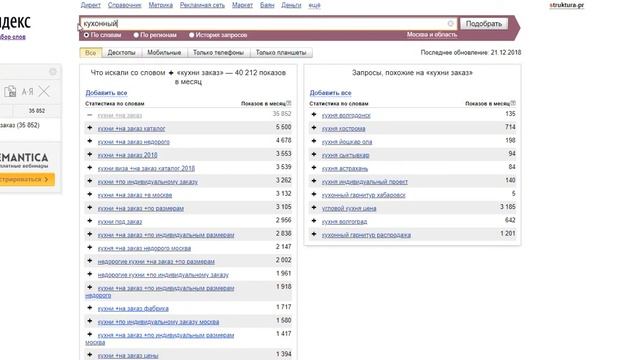640x360 pixels.
Task: Open 'Рекламная сеть' in the top navigation
Action: tap(202, 5)
